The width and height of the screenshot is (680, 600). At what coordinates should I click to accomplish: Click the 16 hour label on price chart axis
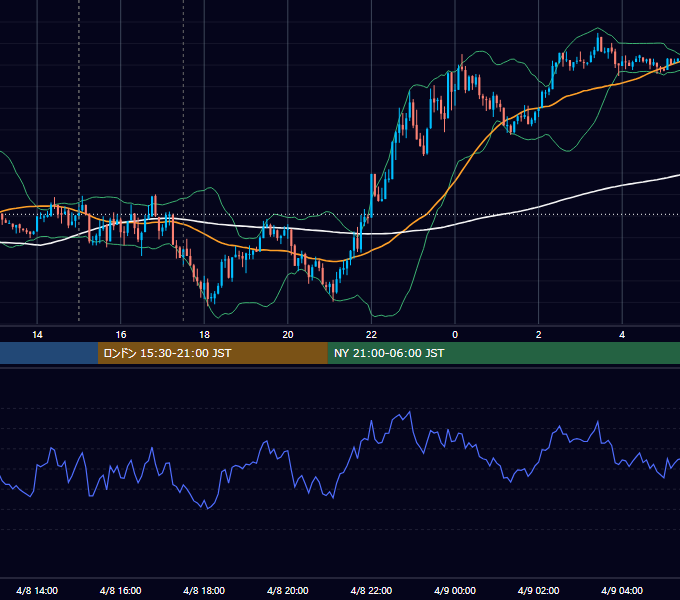(121, 335)
